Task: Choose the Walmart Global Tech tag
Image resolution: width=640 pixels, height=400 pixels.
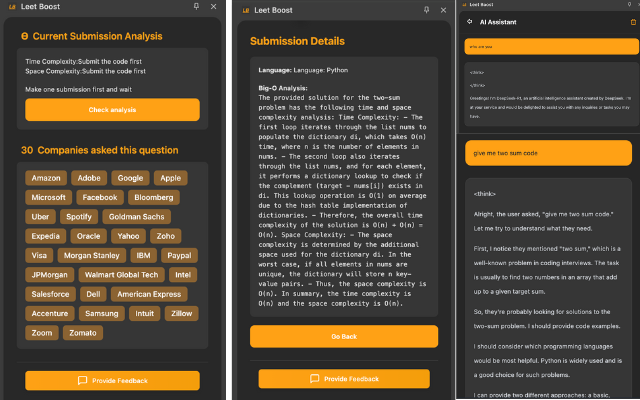Action: (x=121, y=273)
